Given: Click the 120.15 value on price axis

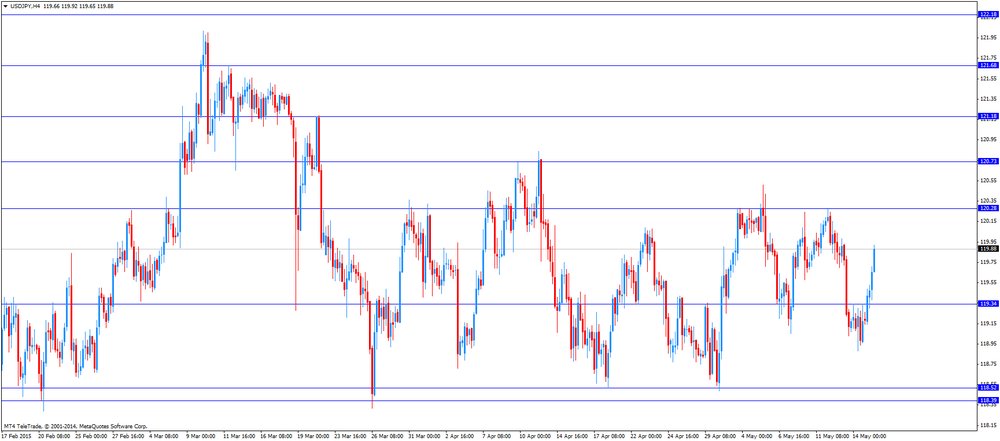Looking at the screenshot, I should coord(989,221).
